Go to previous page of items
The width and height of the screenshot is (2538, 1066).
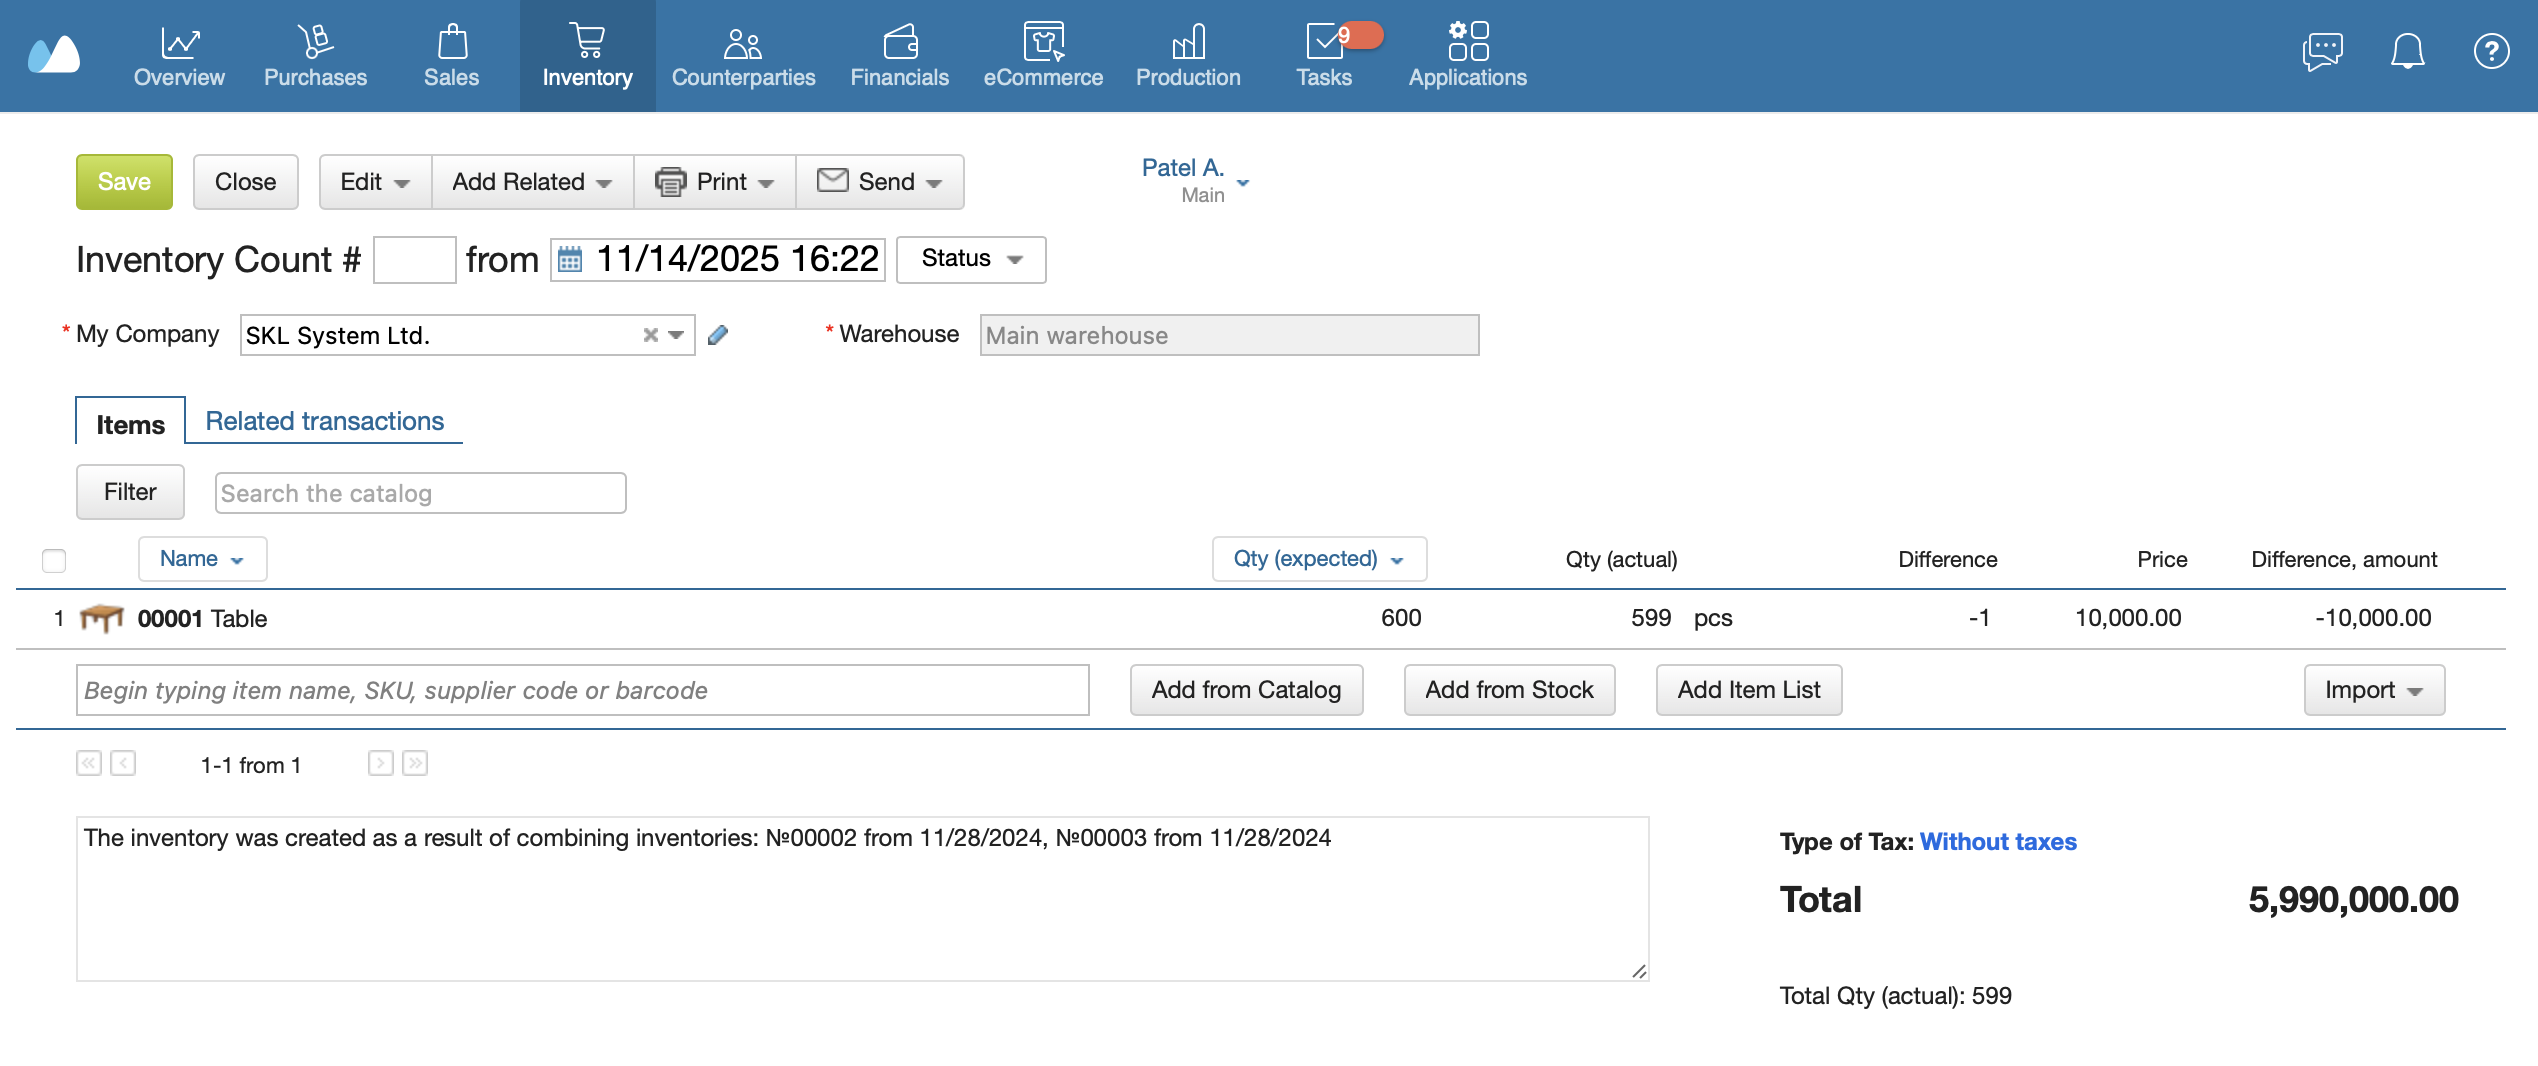click(123, 764)
